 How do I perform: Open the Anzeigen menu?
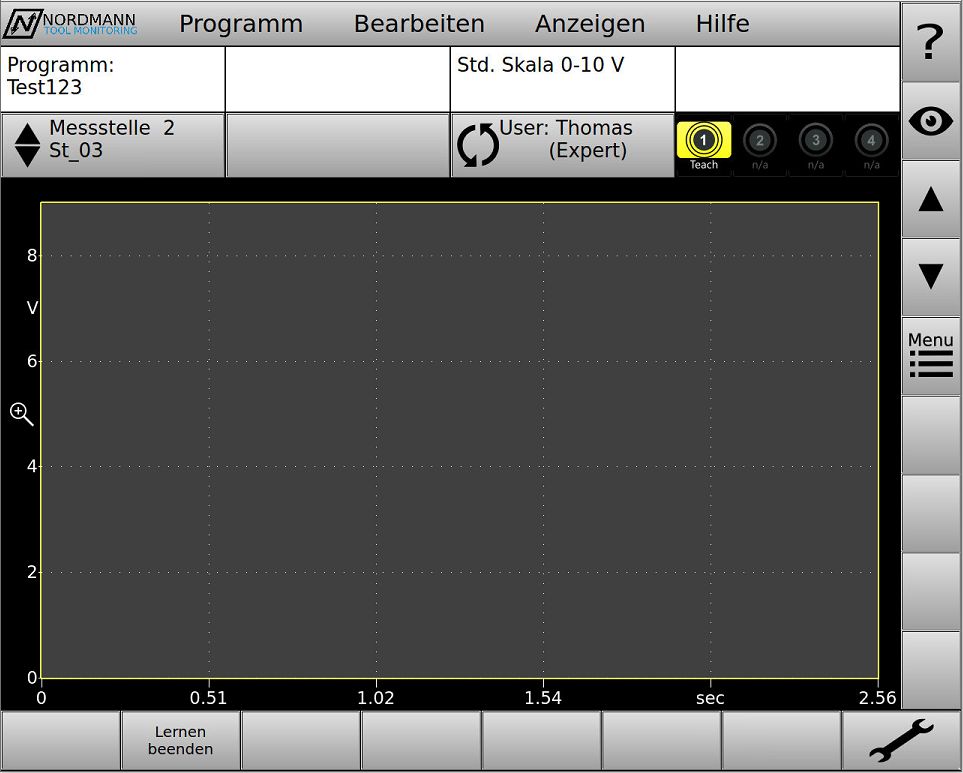[590, 24]
